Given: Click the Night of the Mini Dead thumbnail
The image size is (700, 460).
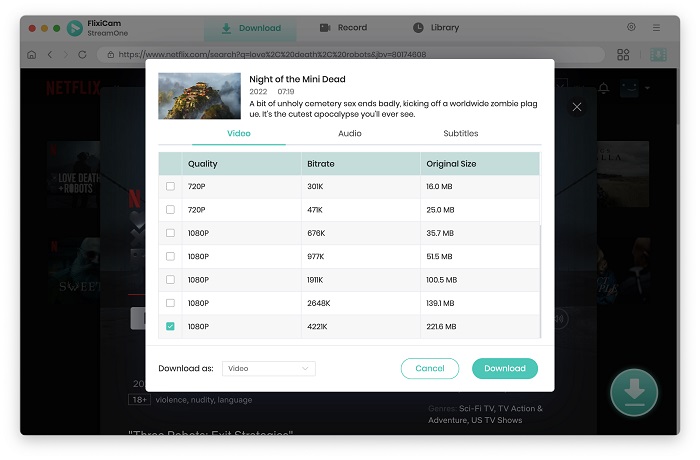Looking at the screenshot, I should (199, 96).
